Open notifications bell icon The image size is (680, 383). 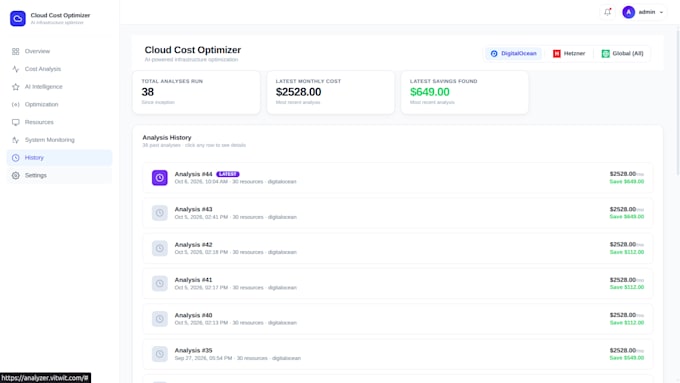pos(608,12)
